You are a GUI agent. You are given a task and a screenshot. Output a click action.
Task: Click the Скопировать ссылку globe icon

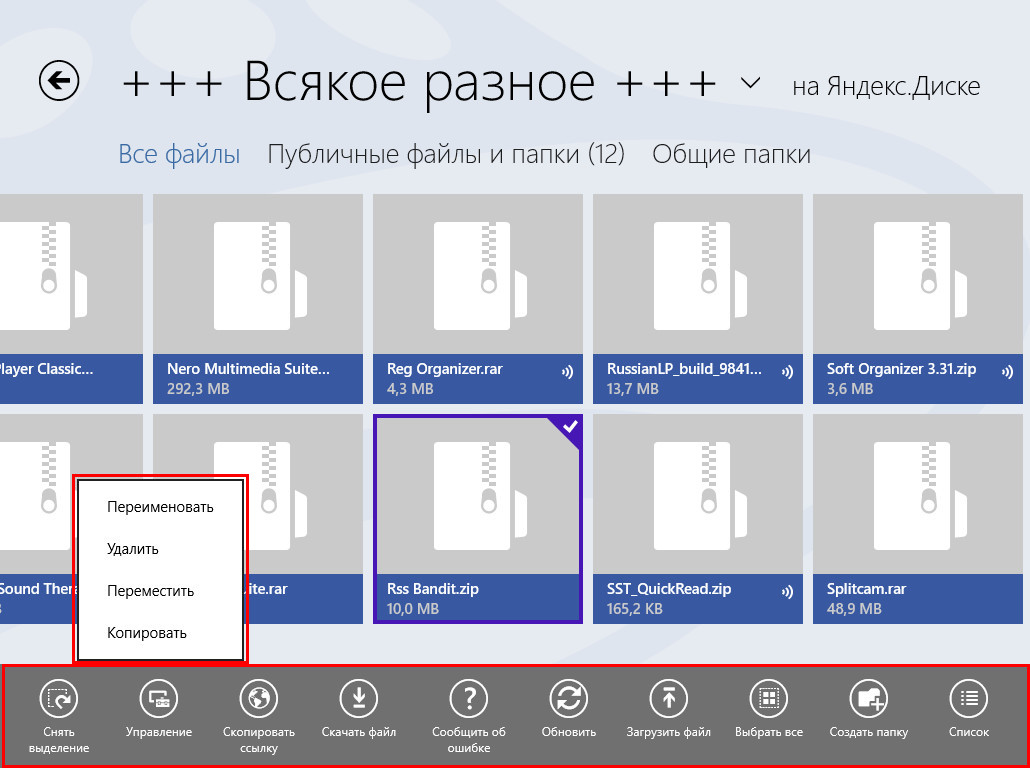(259, 698)
